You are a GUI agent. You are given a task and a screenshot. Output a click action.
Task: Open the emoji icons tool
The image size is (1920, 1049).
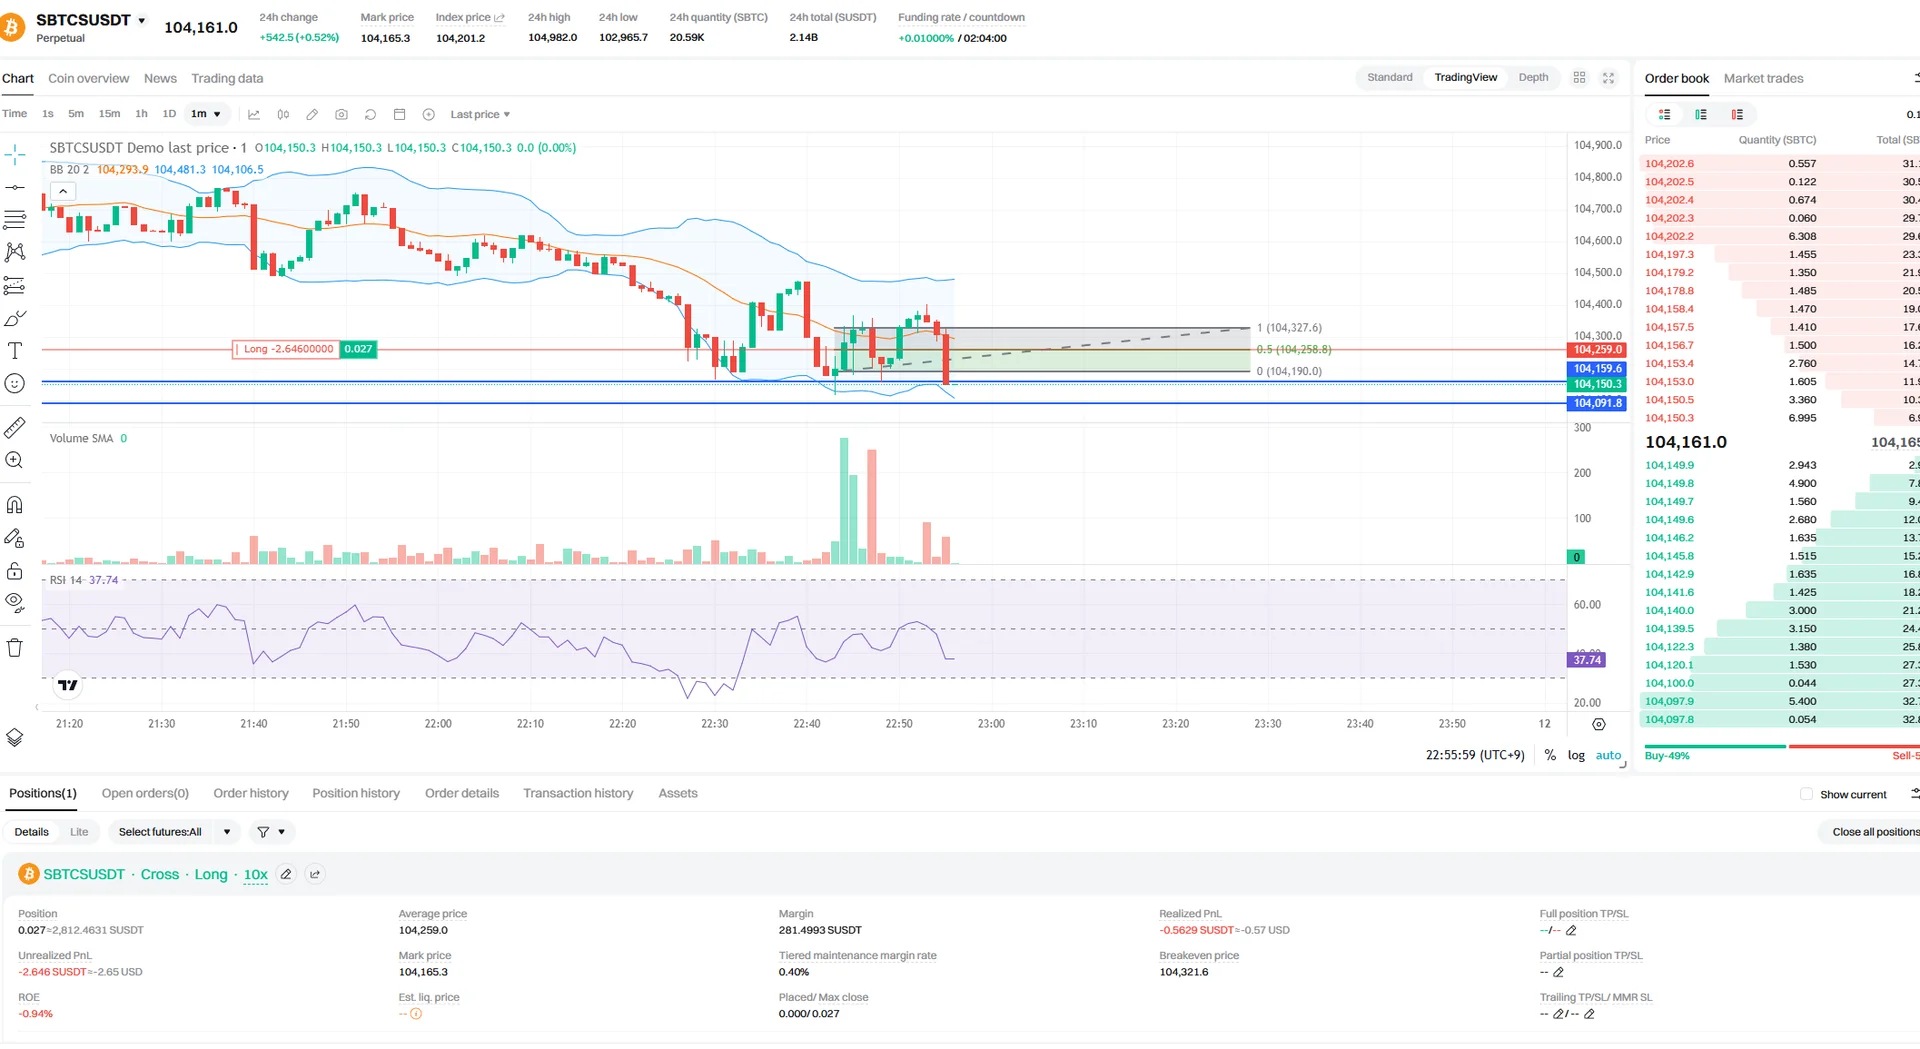click(15, 383)
